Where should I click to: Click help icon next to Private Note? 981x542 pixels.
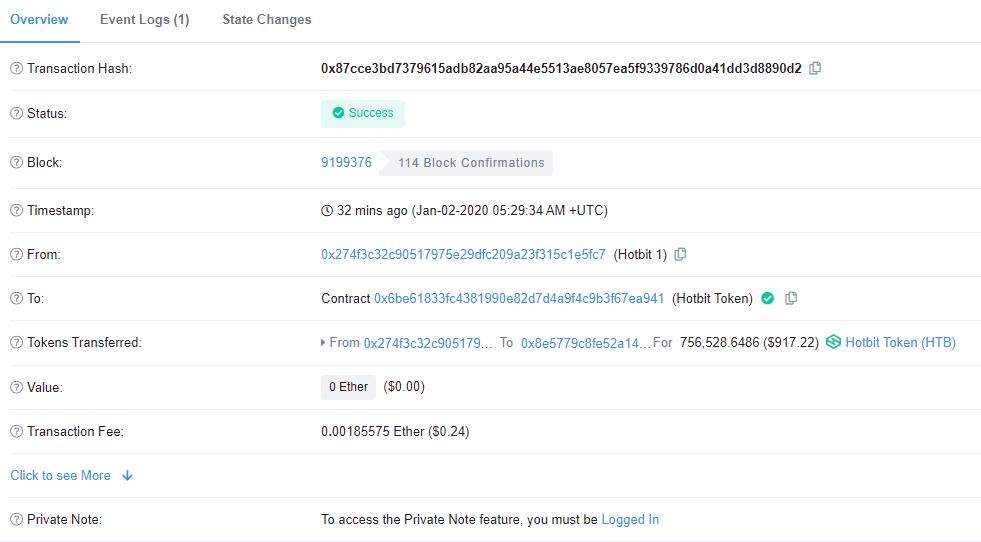tap(16, 519)
